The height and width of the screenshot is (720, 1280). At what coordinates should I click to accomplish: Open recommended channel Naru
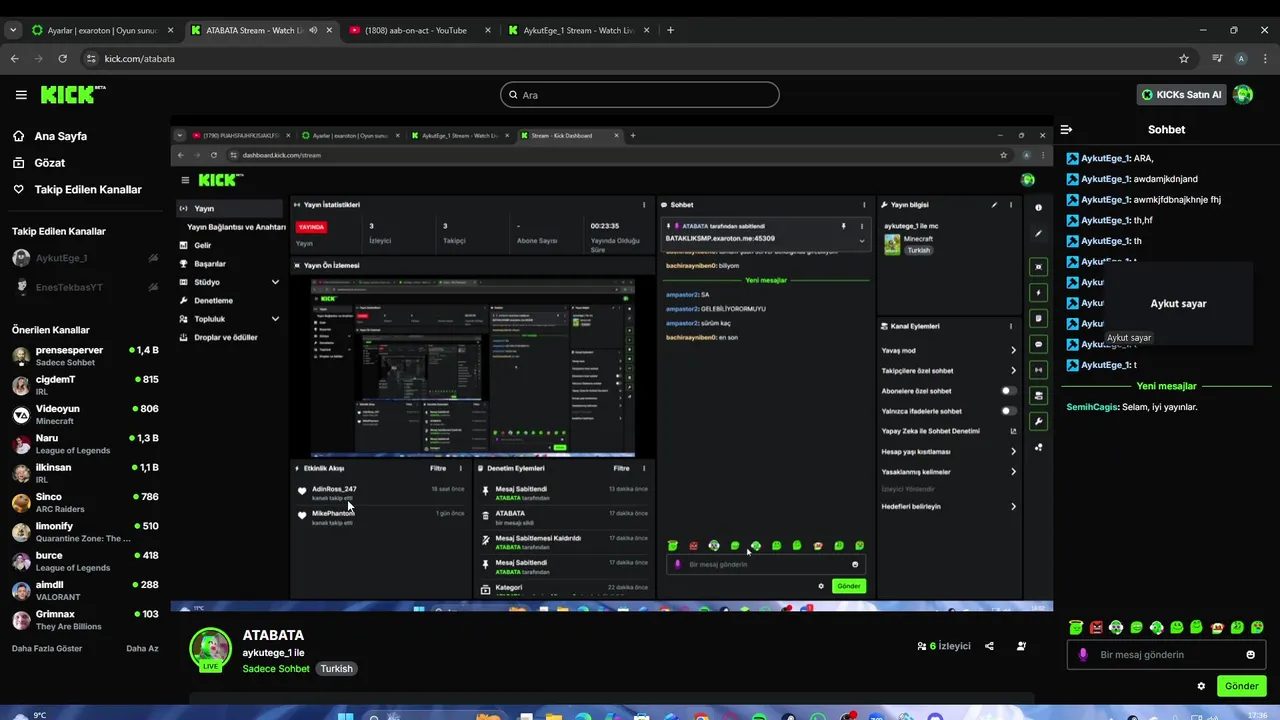click(x=85, y=444)
